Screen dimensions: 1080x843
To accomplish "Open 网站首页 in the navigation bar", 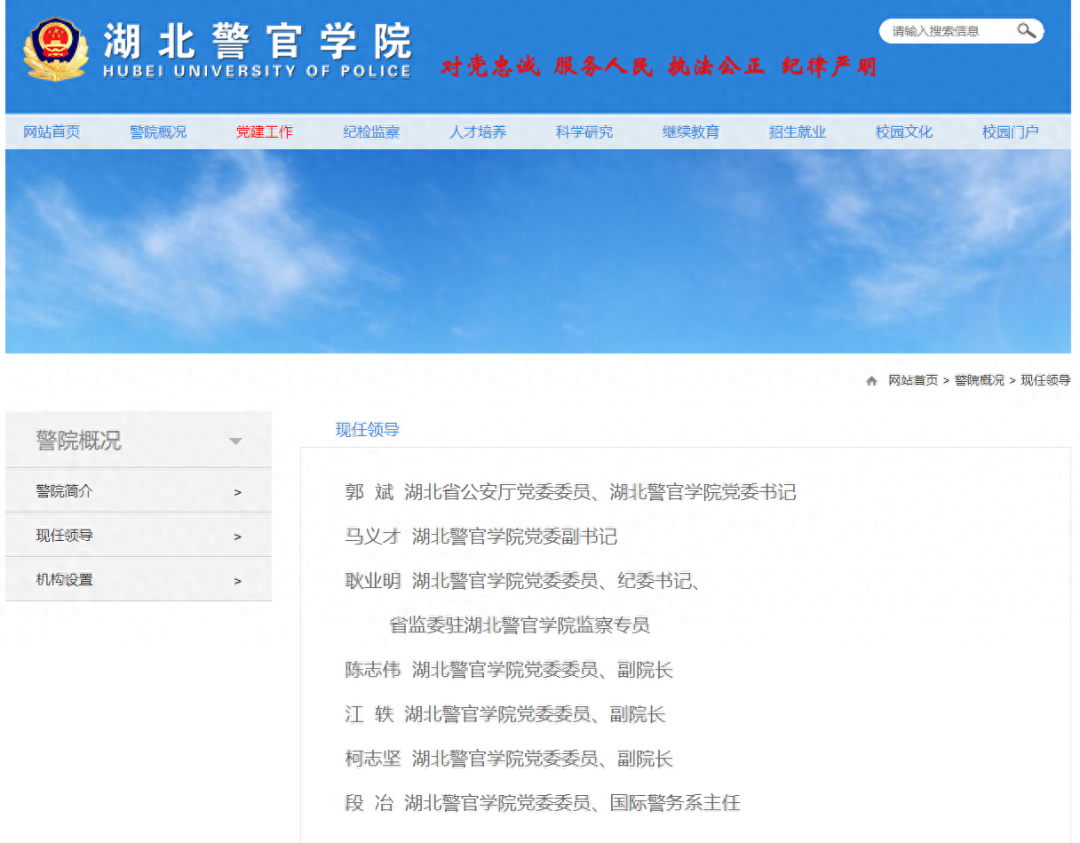I will pyautogui.click(x=52, y=132).
